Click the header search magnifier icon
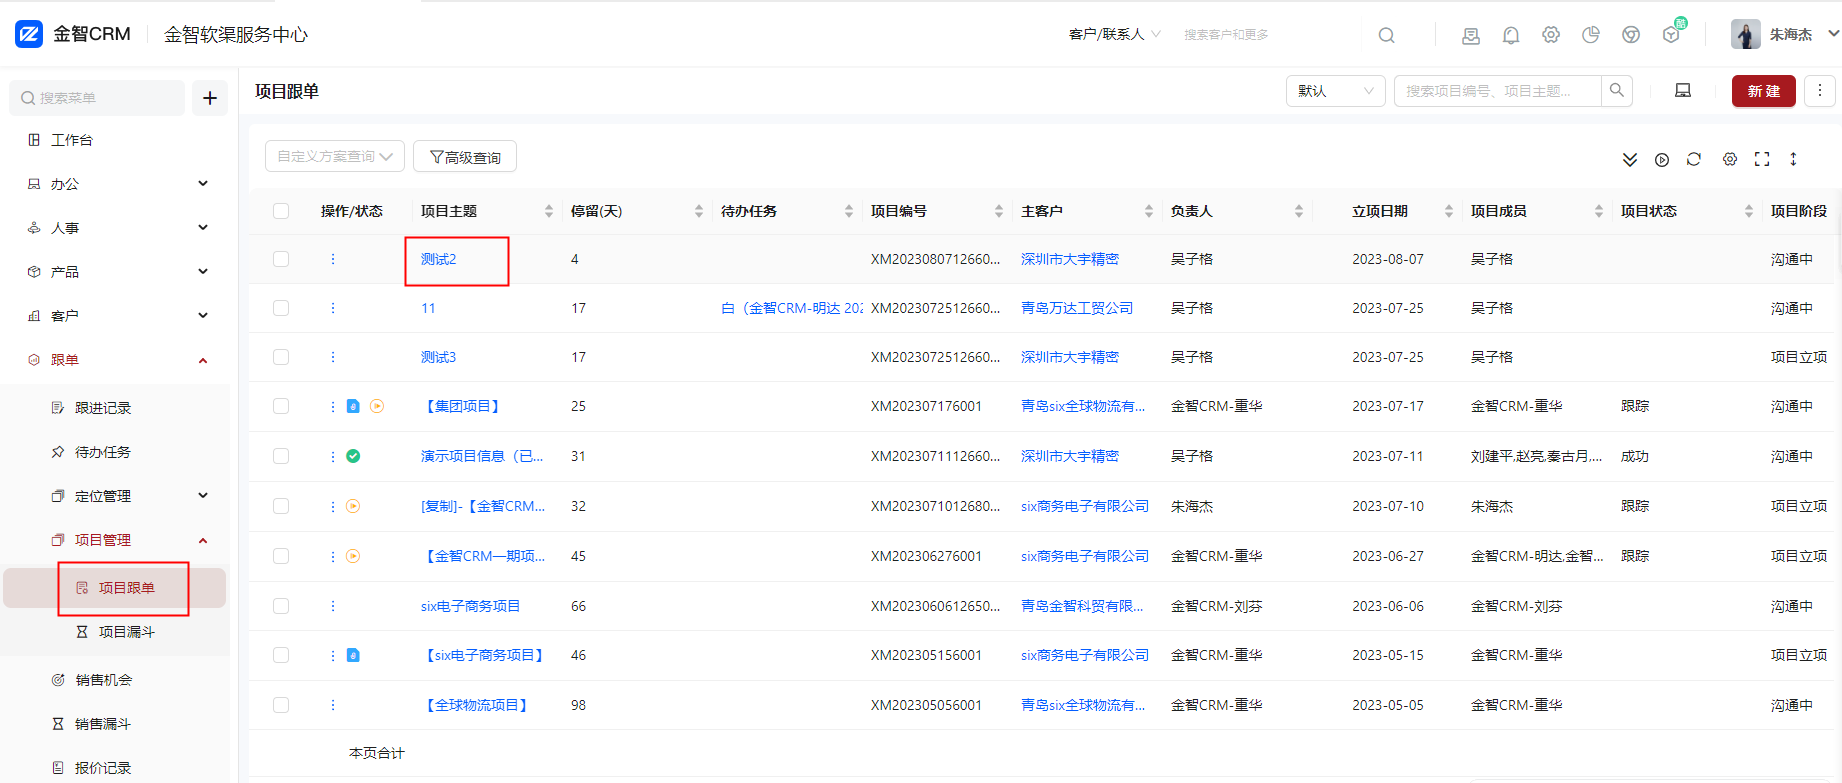This screenshot has height=783, width=1842. [x=1386, y=35]
